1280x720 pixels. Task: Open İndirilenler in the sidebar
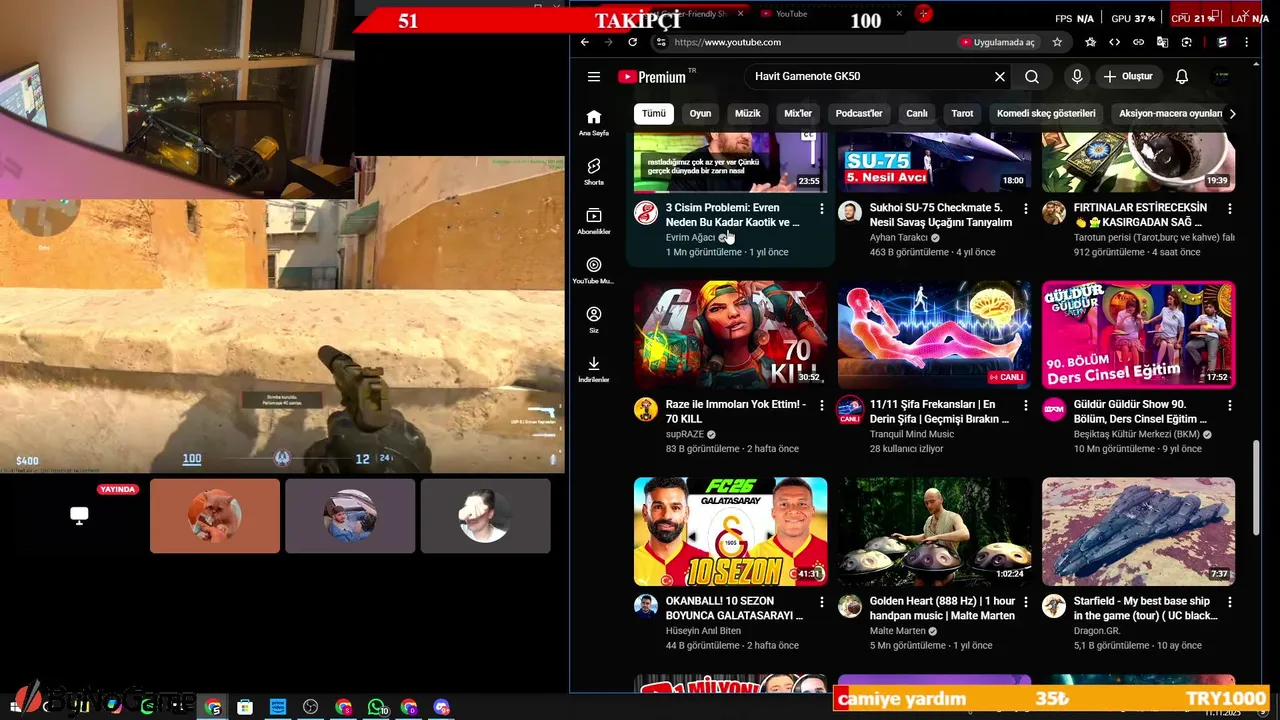click(x=594, y=369)
